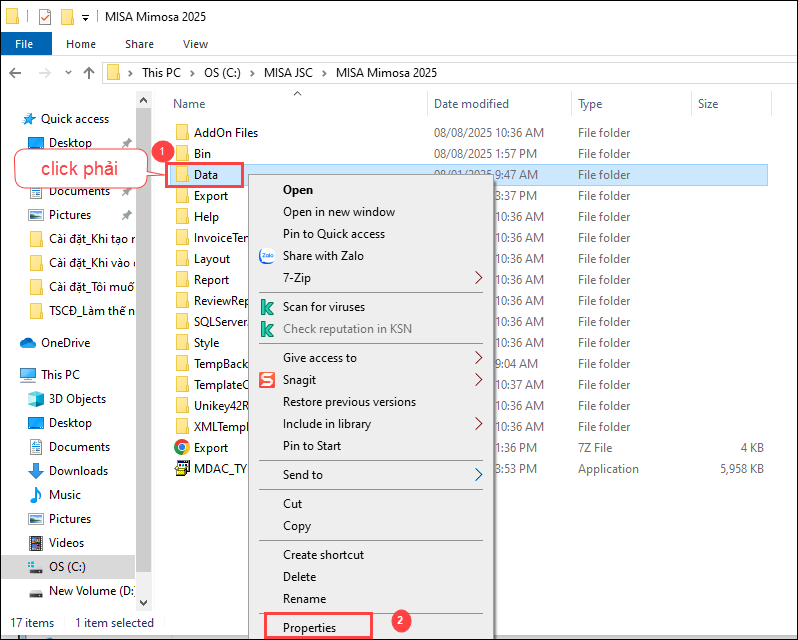Click OS (C:) in the address path
The width and height of the screenshot is (798, 640).
[x=222, y=73]
